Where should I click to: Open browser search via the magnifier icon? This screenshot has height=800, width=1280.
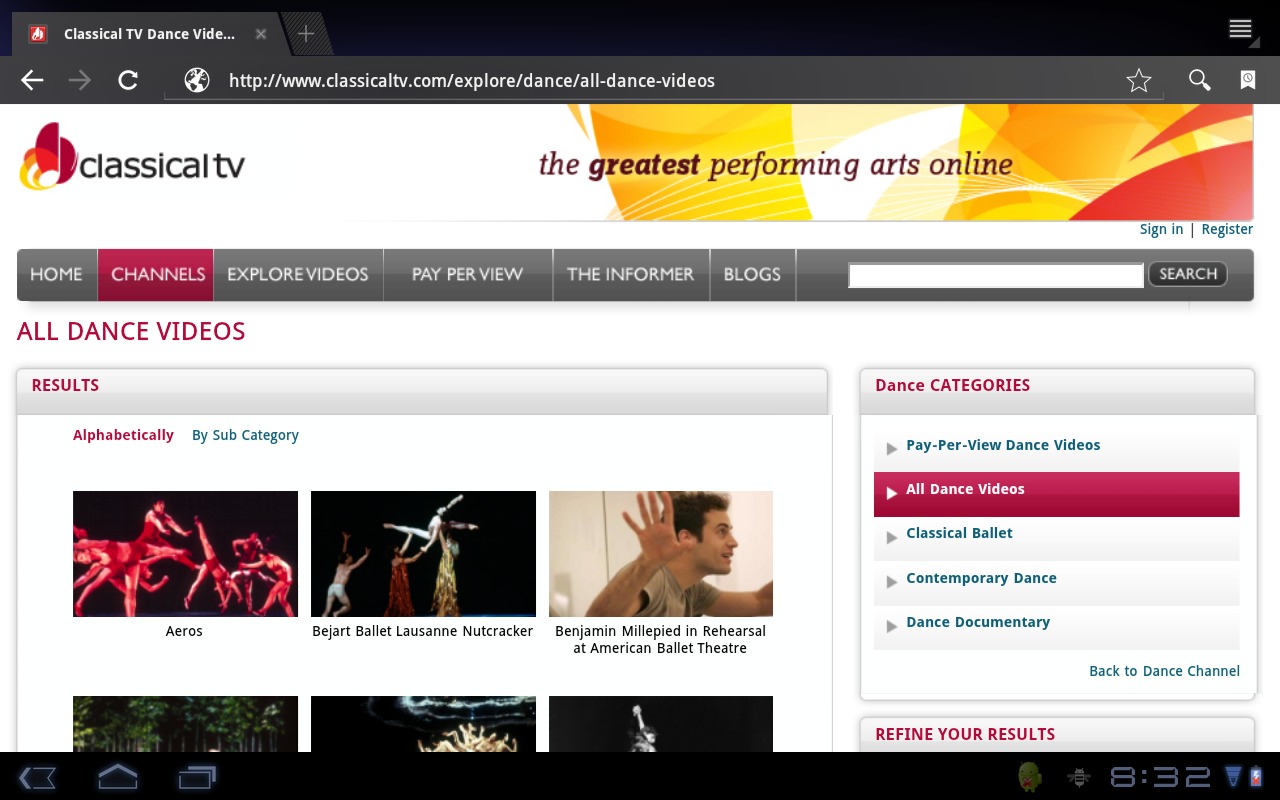coord(1199,80)
